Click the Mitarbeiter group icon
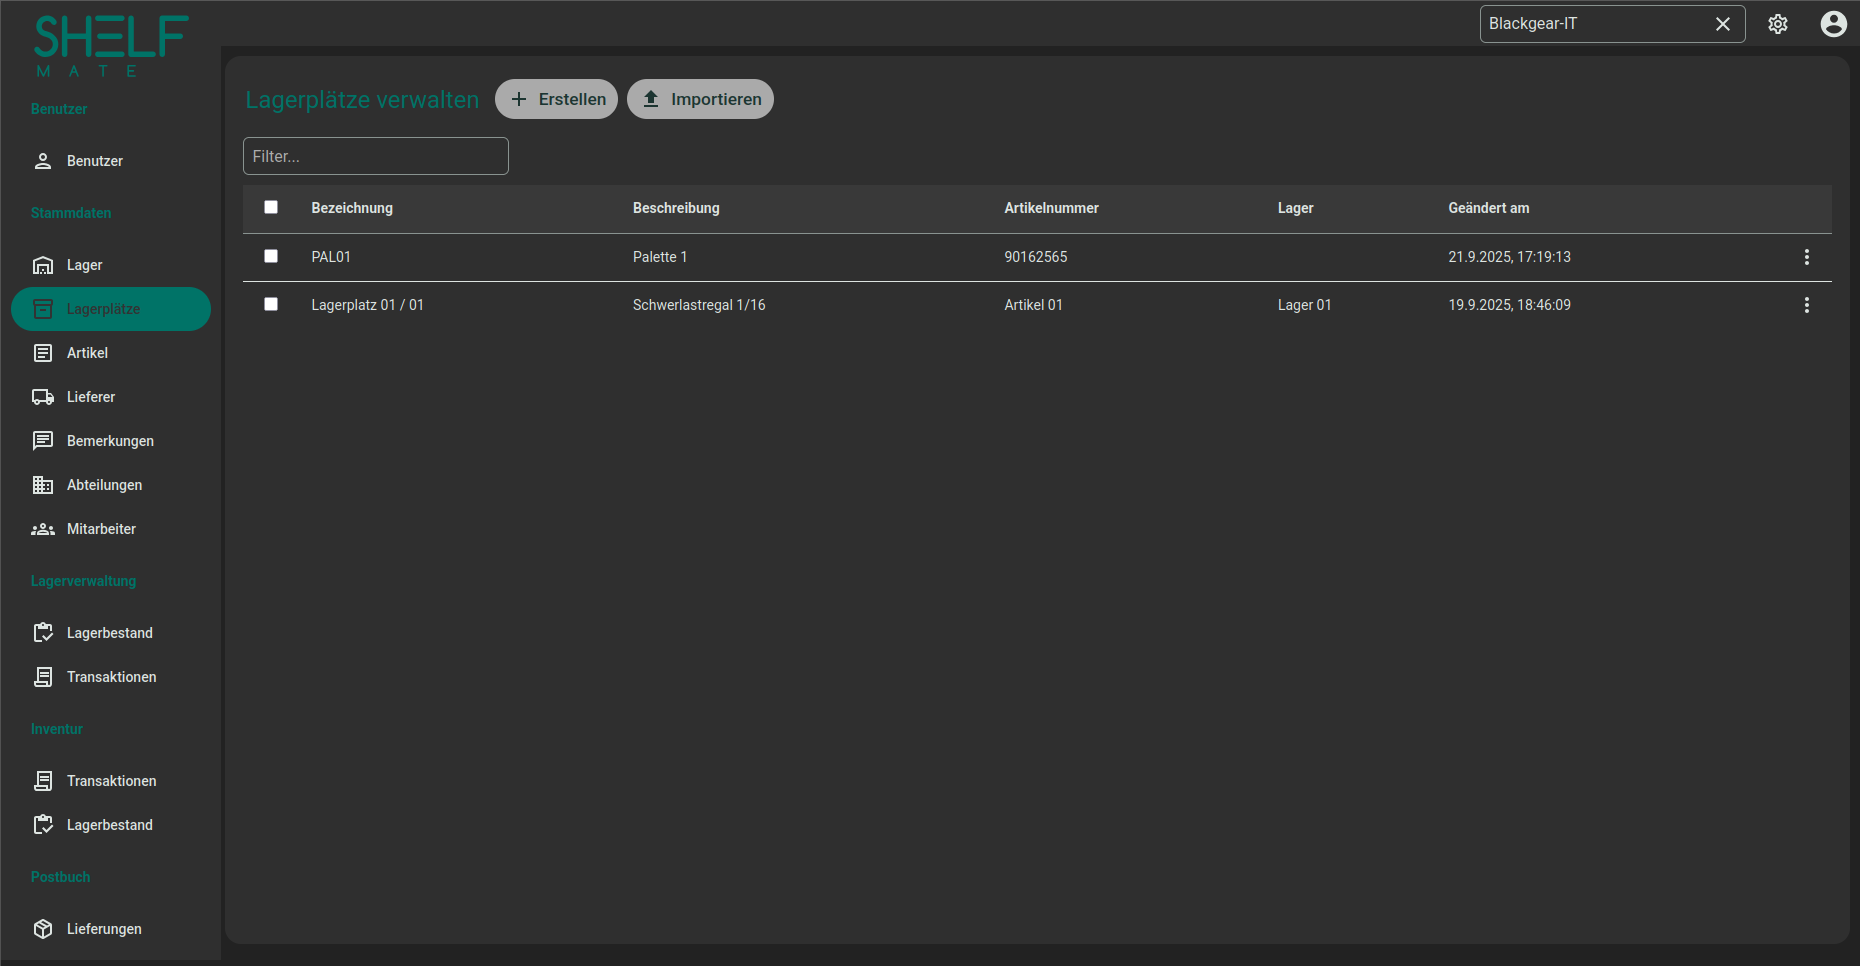The width and height of the screenshot is (1860, 966). [x=43, y=529]
